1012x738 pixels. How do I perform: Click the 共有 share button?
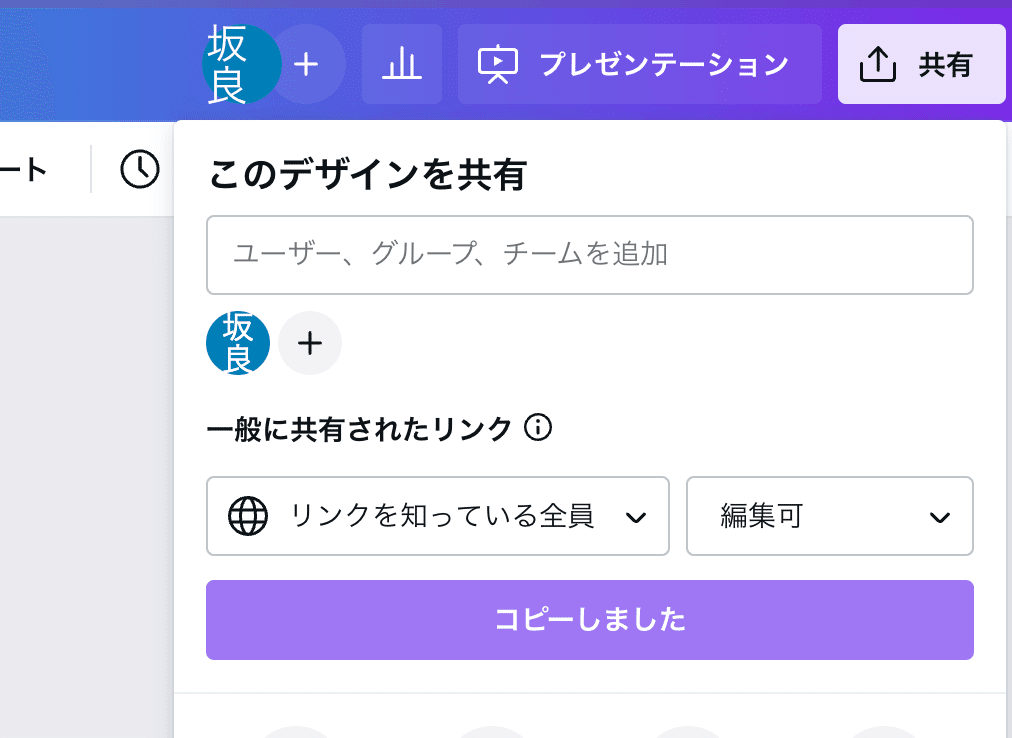point(922,64)
